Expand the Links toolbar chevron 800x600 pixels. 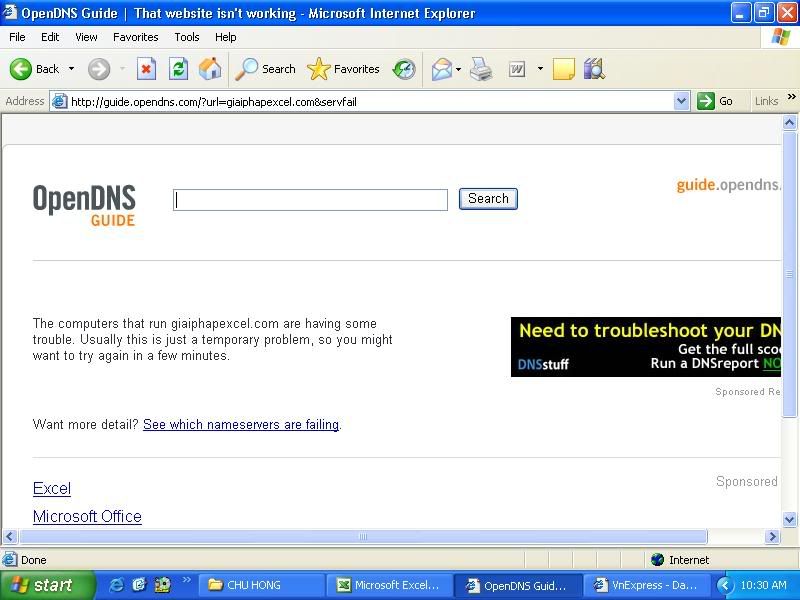pos(791,97)
